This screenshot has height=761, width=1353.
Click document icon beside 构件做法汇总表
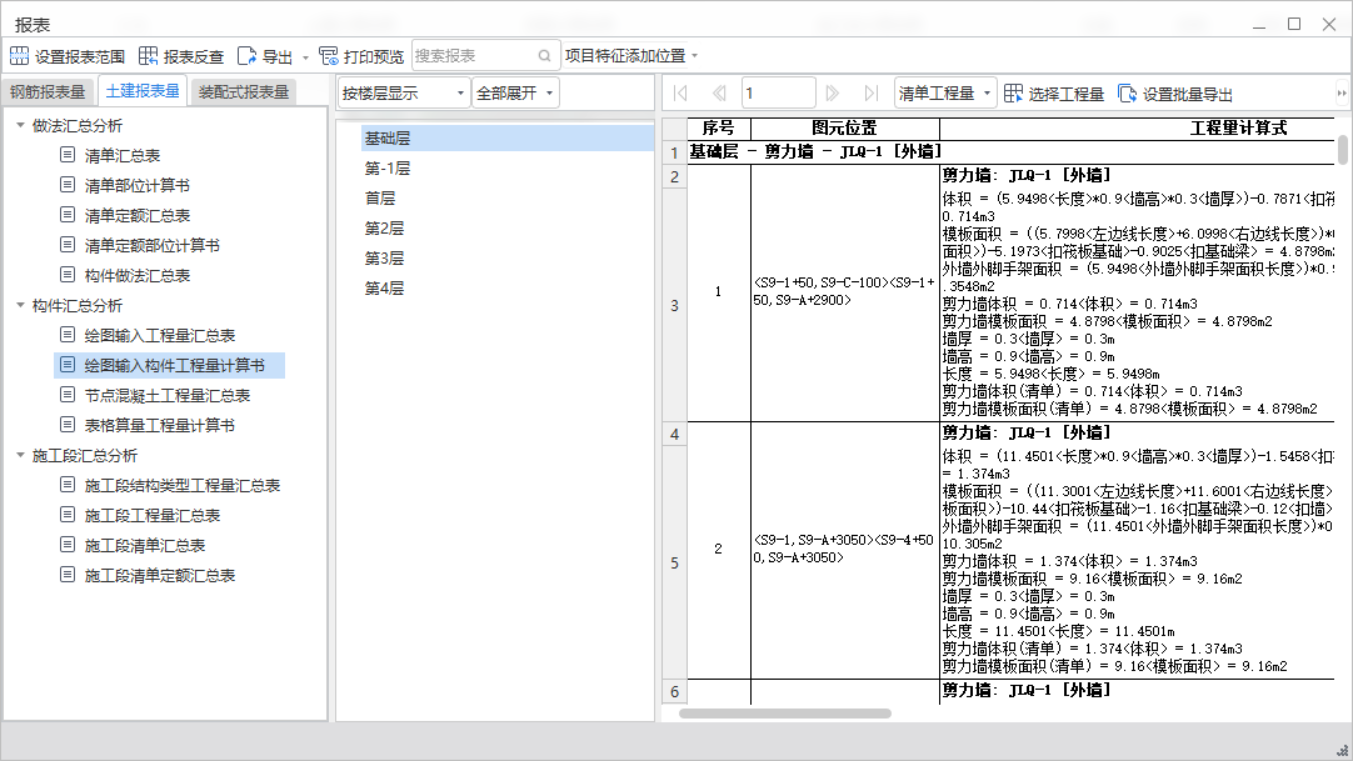tap(68, 275)
